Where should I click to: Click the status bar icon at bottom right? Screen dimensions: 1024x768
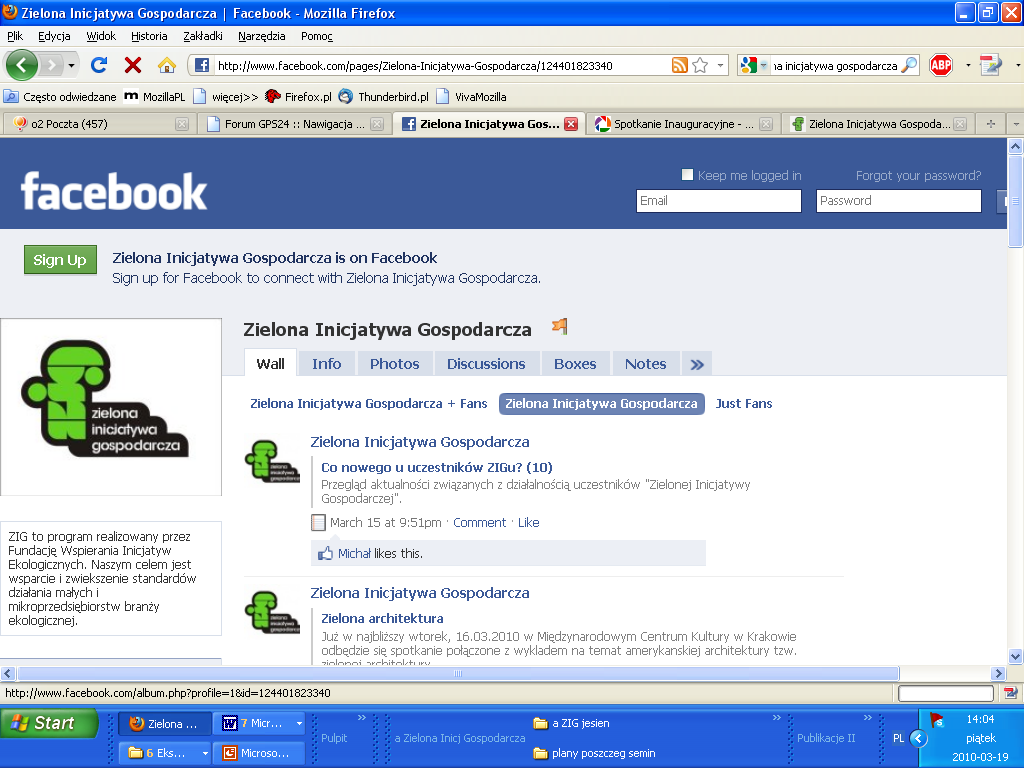click(x=1010, y=693)
